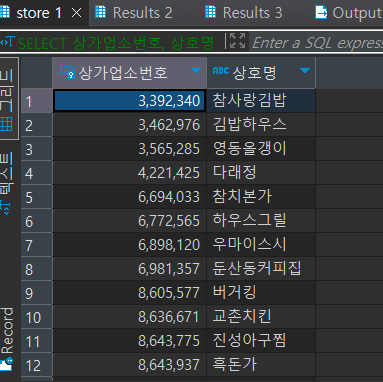Open the Record side panel
383x382 pixels.
pyautogui.click(x=7, y=338)
